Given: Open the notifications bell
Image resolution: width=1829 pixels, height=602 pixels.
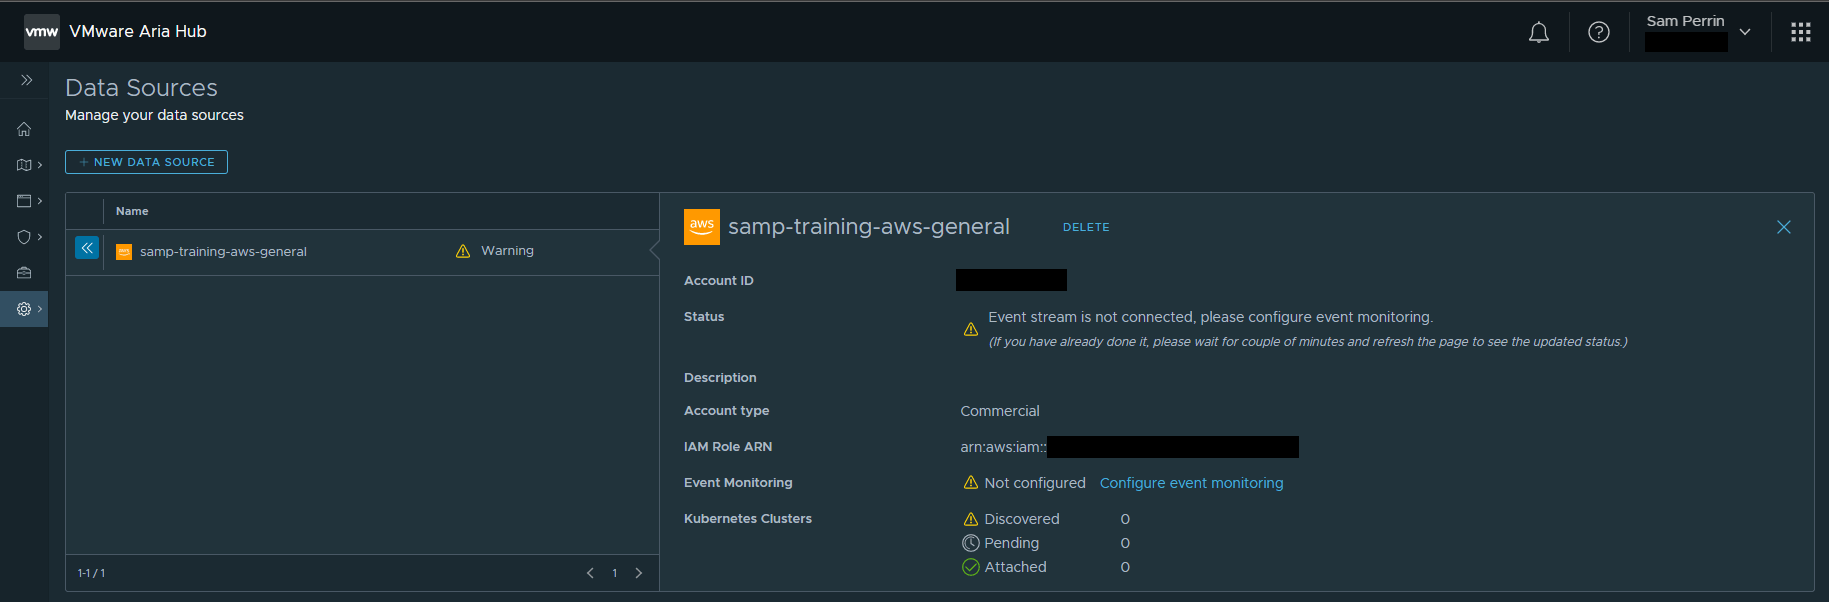Looking at the screenshot, I should click(1538, 33).
